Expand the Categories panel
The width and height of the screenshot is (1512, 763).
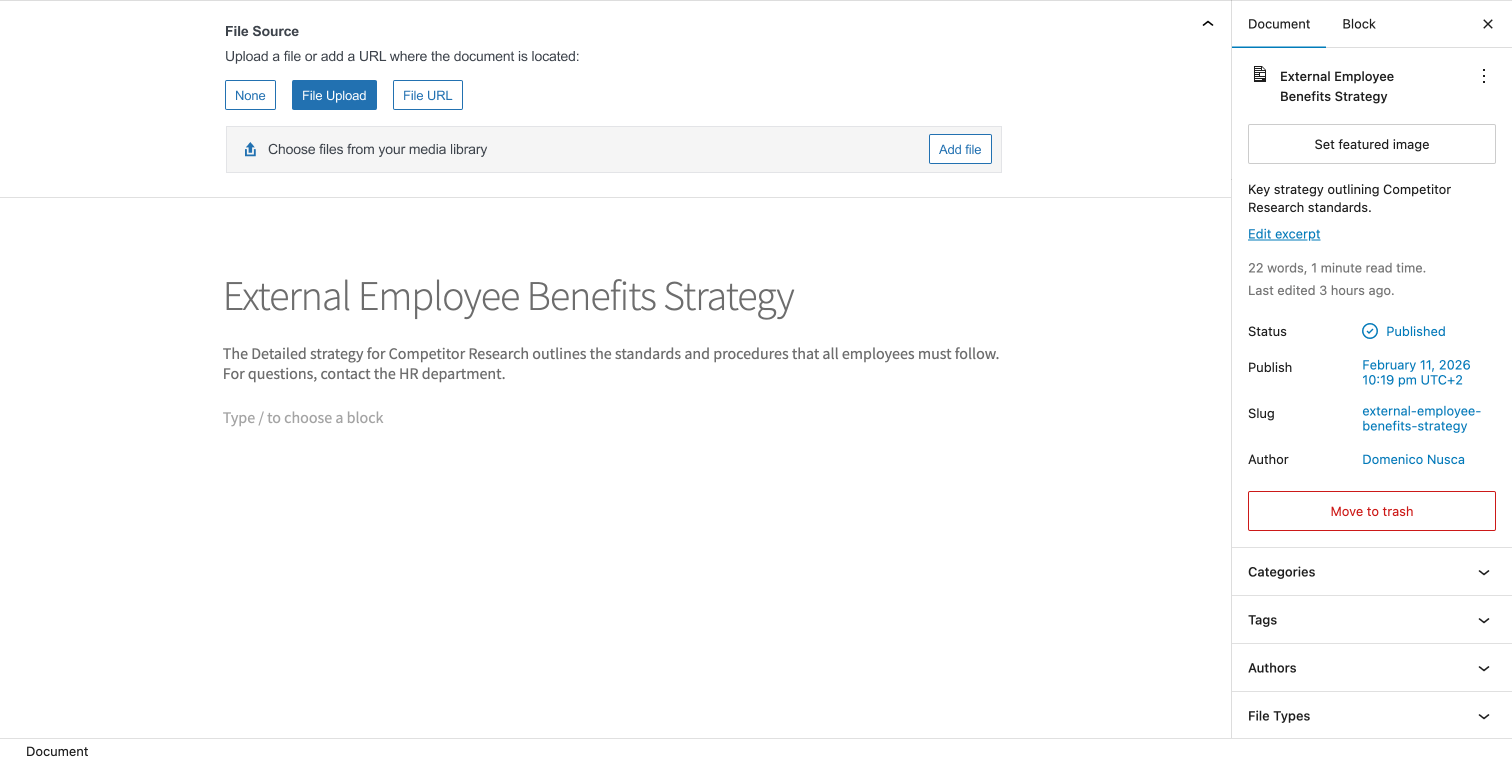pyautogui.click(x=1371, y=572)
